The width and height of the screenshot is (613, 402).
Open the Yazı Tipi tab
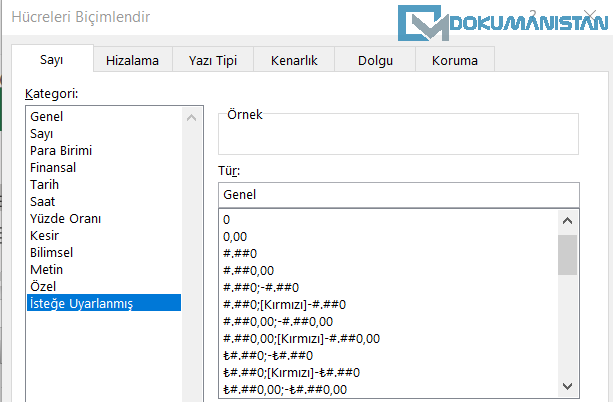point(213,60)
